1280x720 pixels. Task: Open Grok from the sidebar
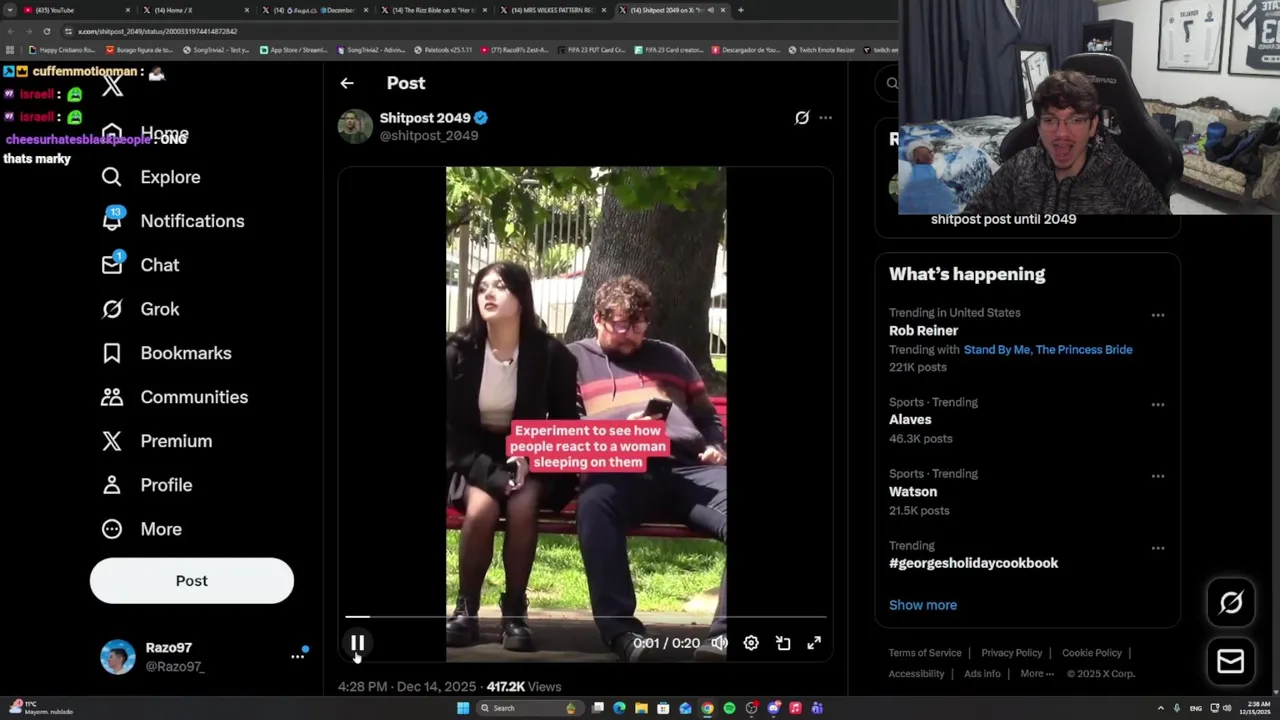pyautogui.click(x=141, y=309)
